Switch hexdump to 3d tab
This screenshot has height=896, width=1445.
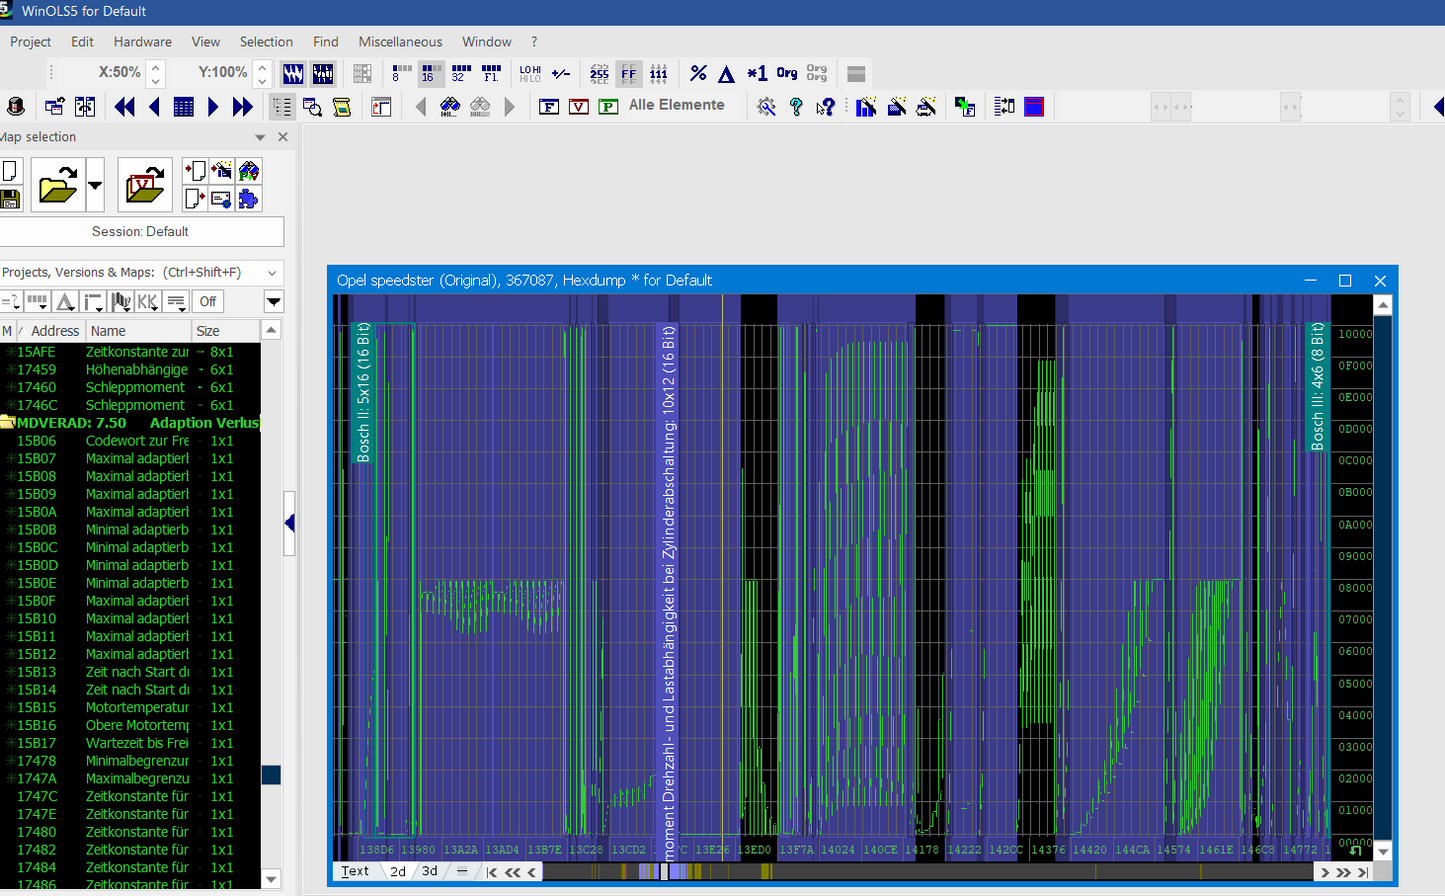pos(430,871)
